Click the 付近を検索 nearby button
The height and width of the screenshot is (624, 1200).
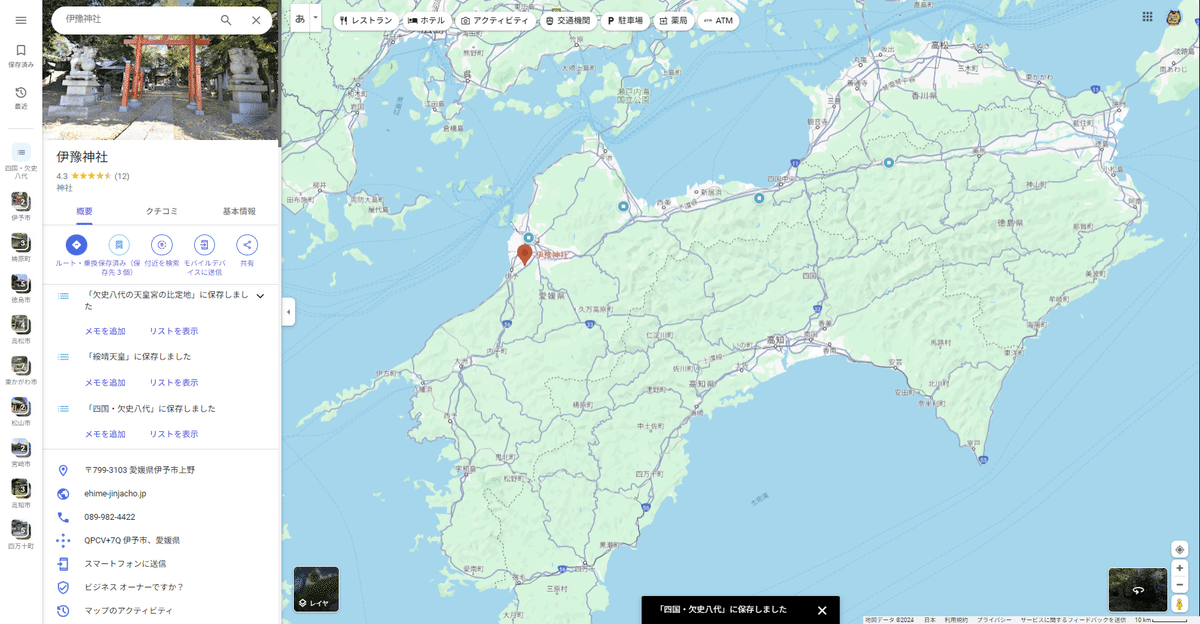161,245
